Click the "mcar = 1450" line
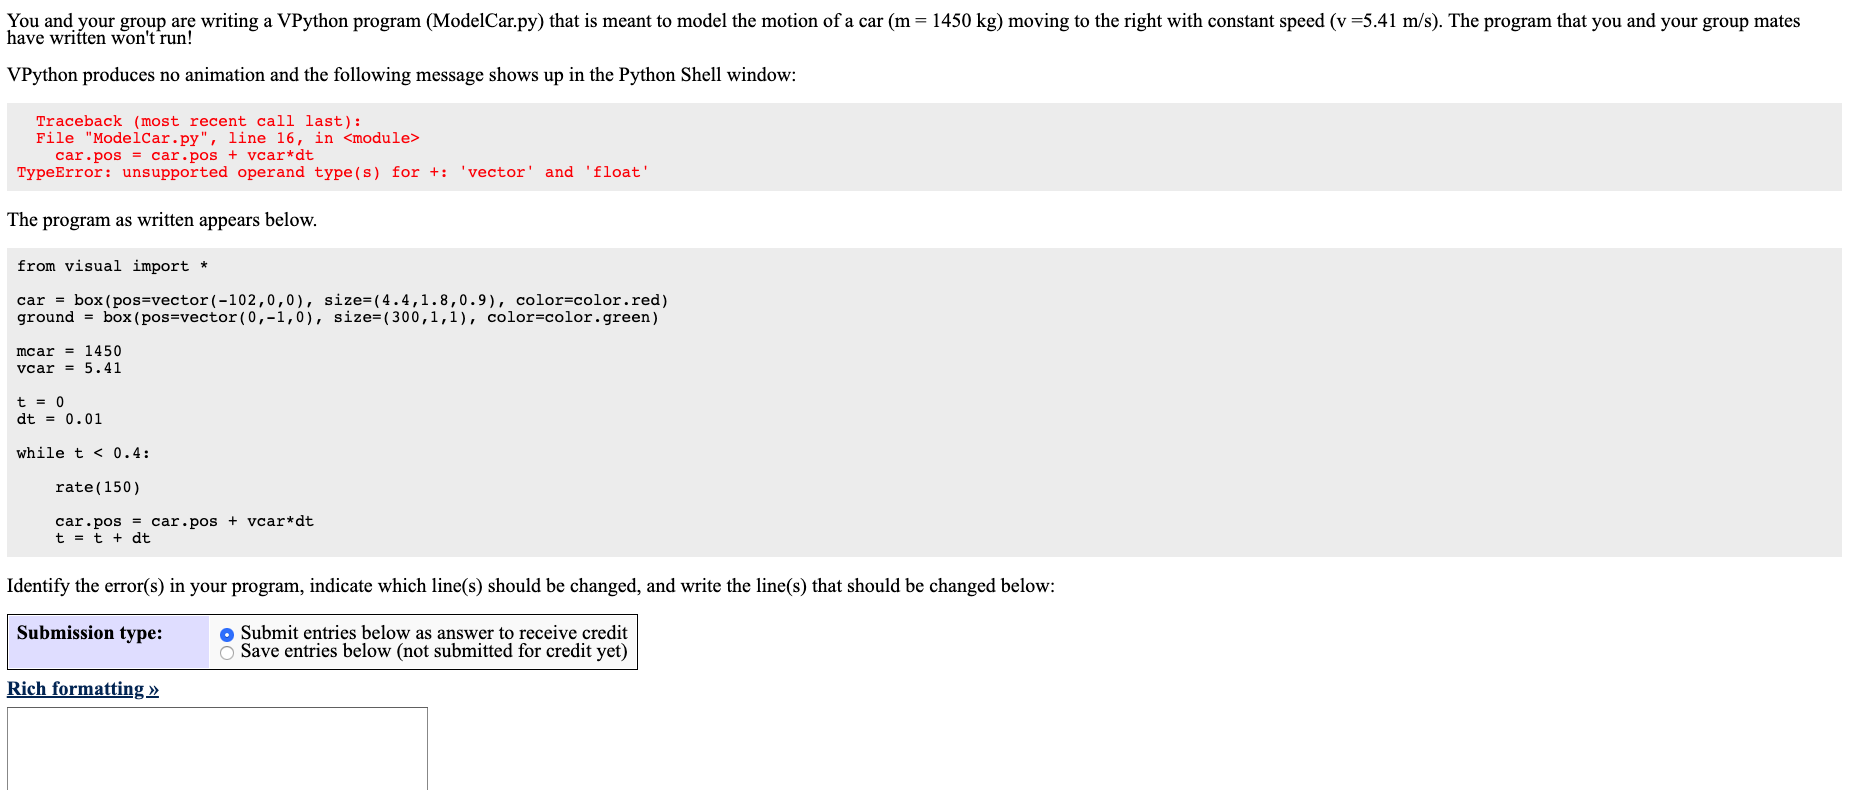The image size is (1850, 790). (69, 351)
